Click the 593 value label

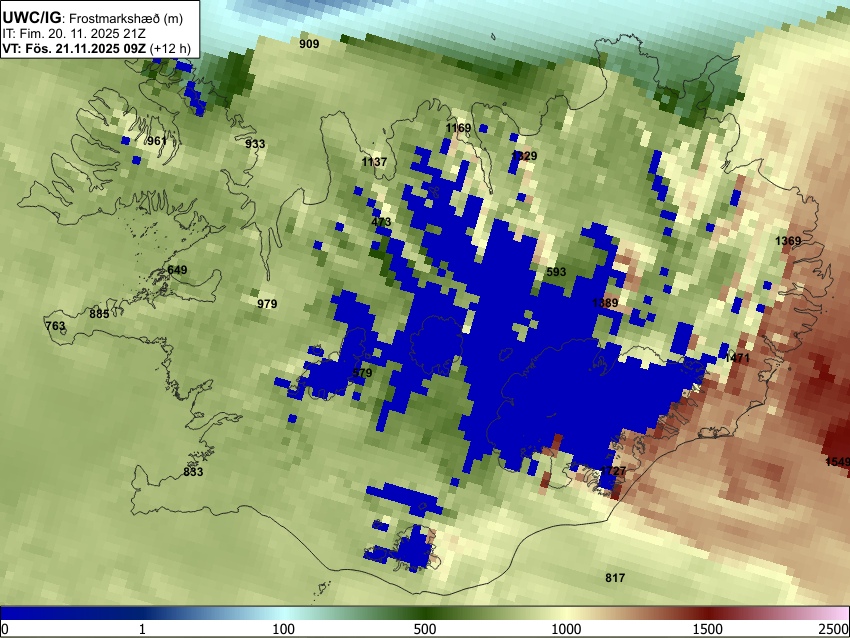tap(556, 272)
